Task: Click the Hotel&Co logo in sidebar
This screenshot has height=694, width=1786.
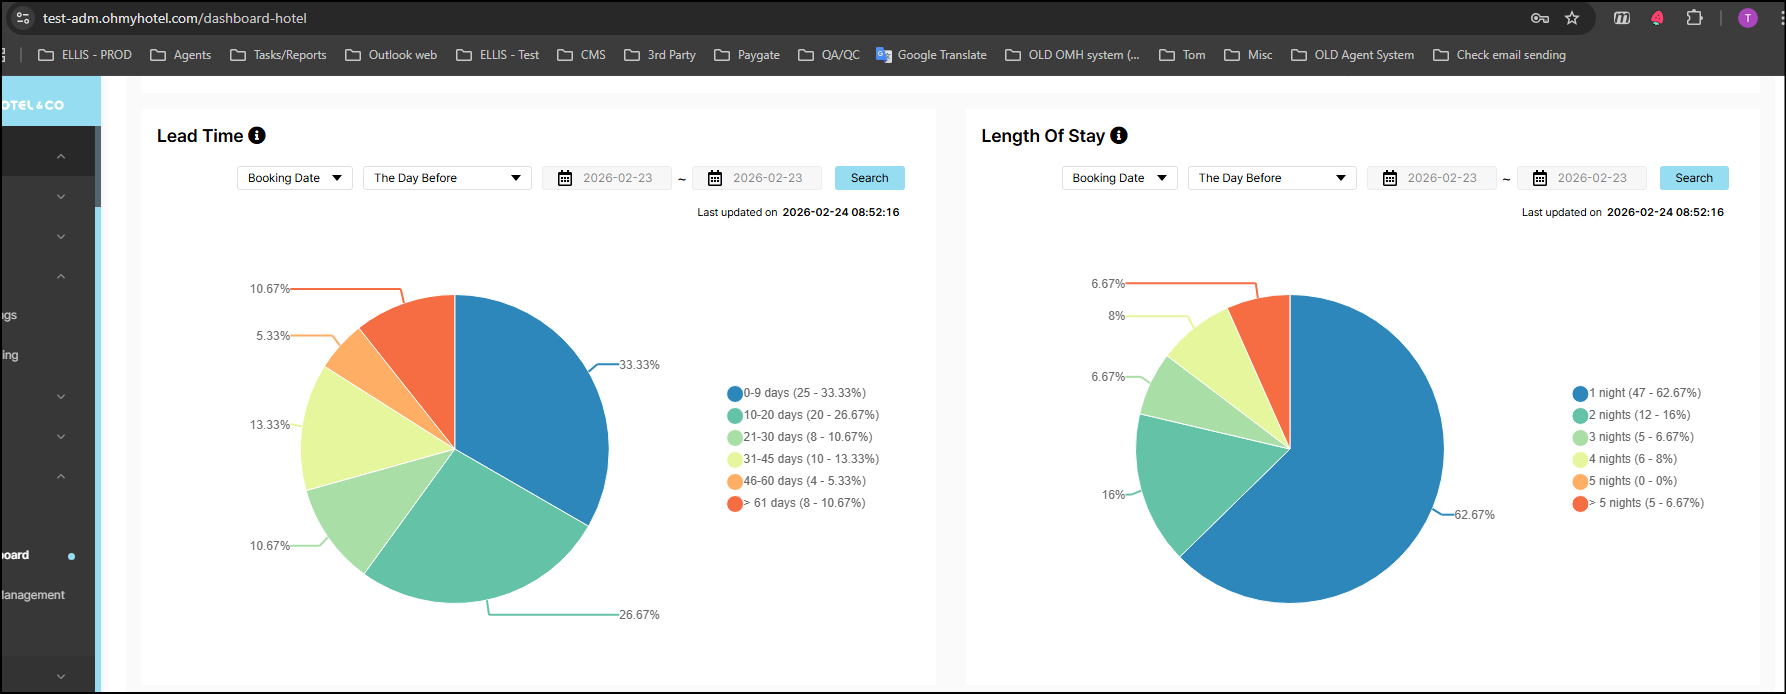Action: click(33, 105)
